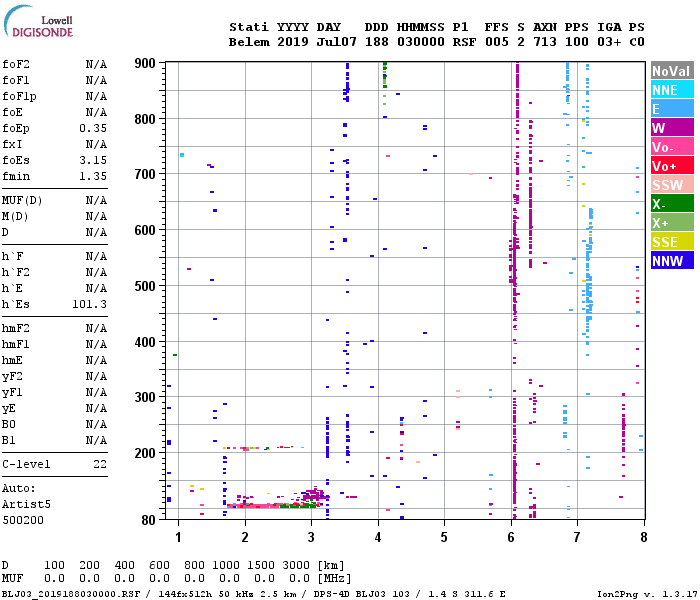Click the foF1p parameter label
Viewport: 700px width, 600px height.
[19, 96]
